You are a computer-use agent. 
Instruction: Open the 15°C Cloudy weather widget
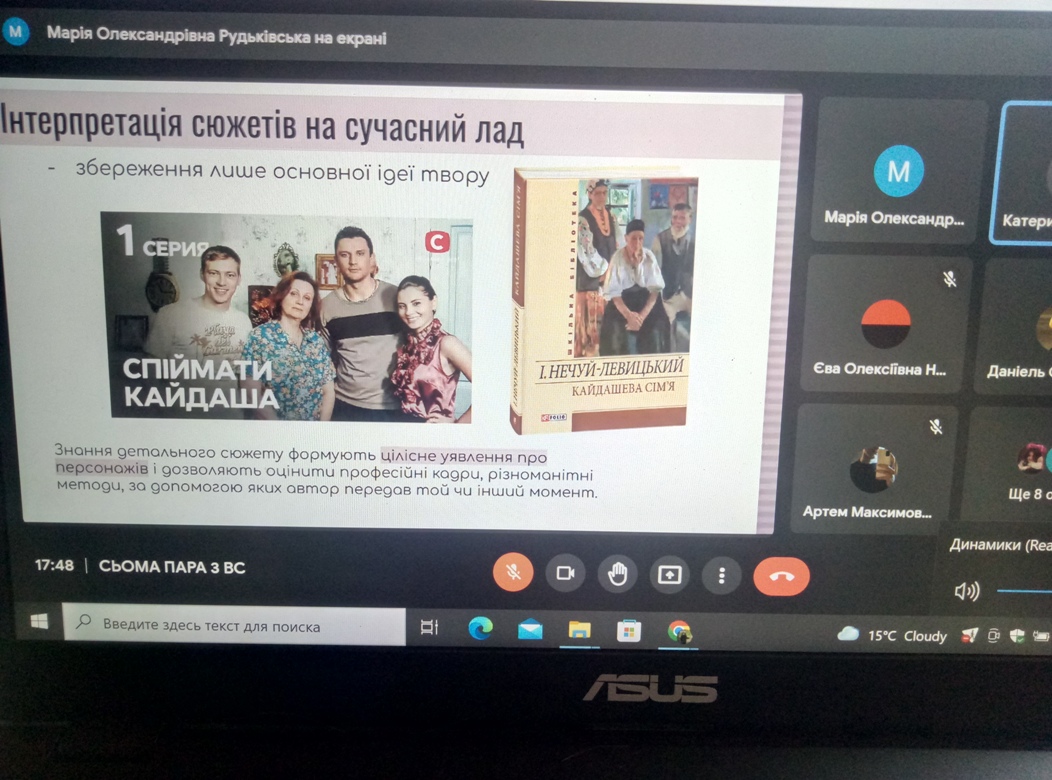(892, 635)
